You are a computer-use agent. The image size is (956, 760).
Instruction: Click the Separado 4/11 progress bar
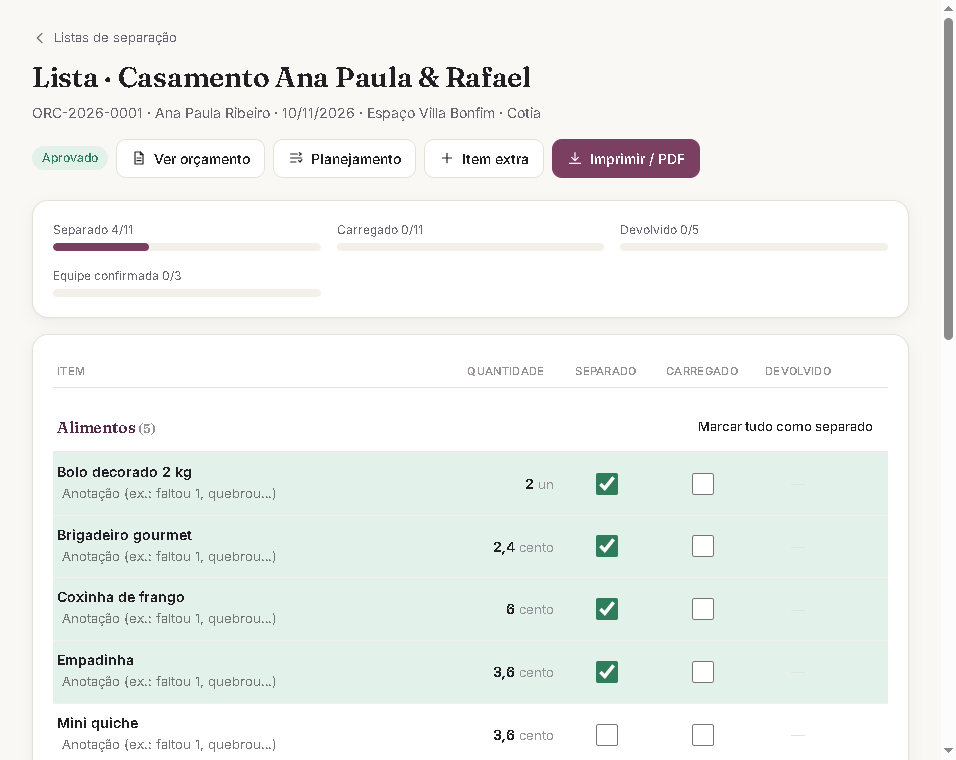click(187, 247)
